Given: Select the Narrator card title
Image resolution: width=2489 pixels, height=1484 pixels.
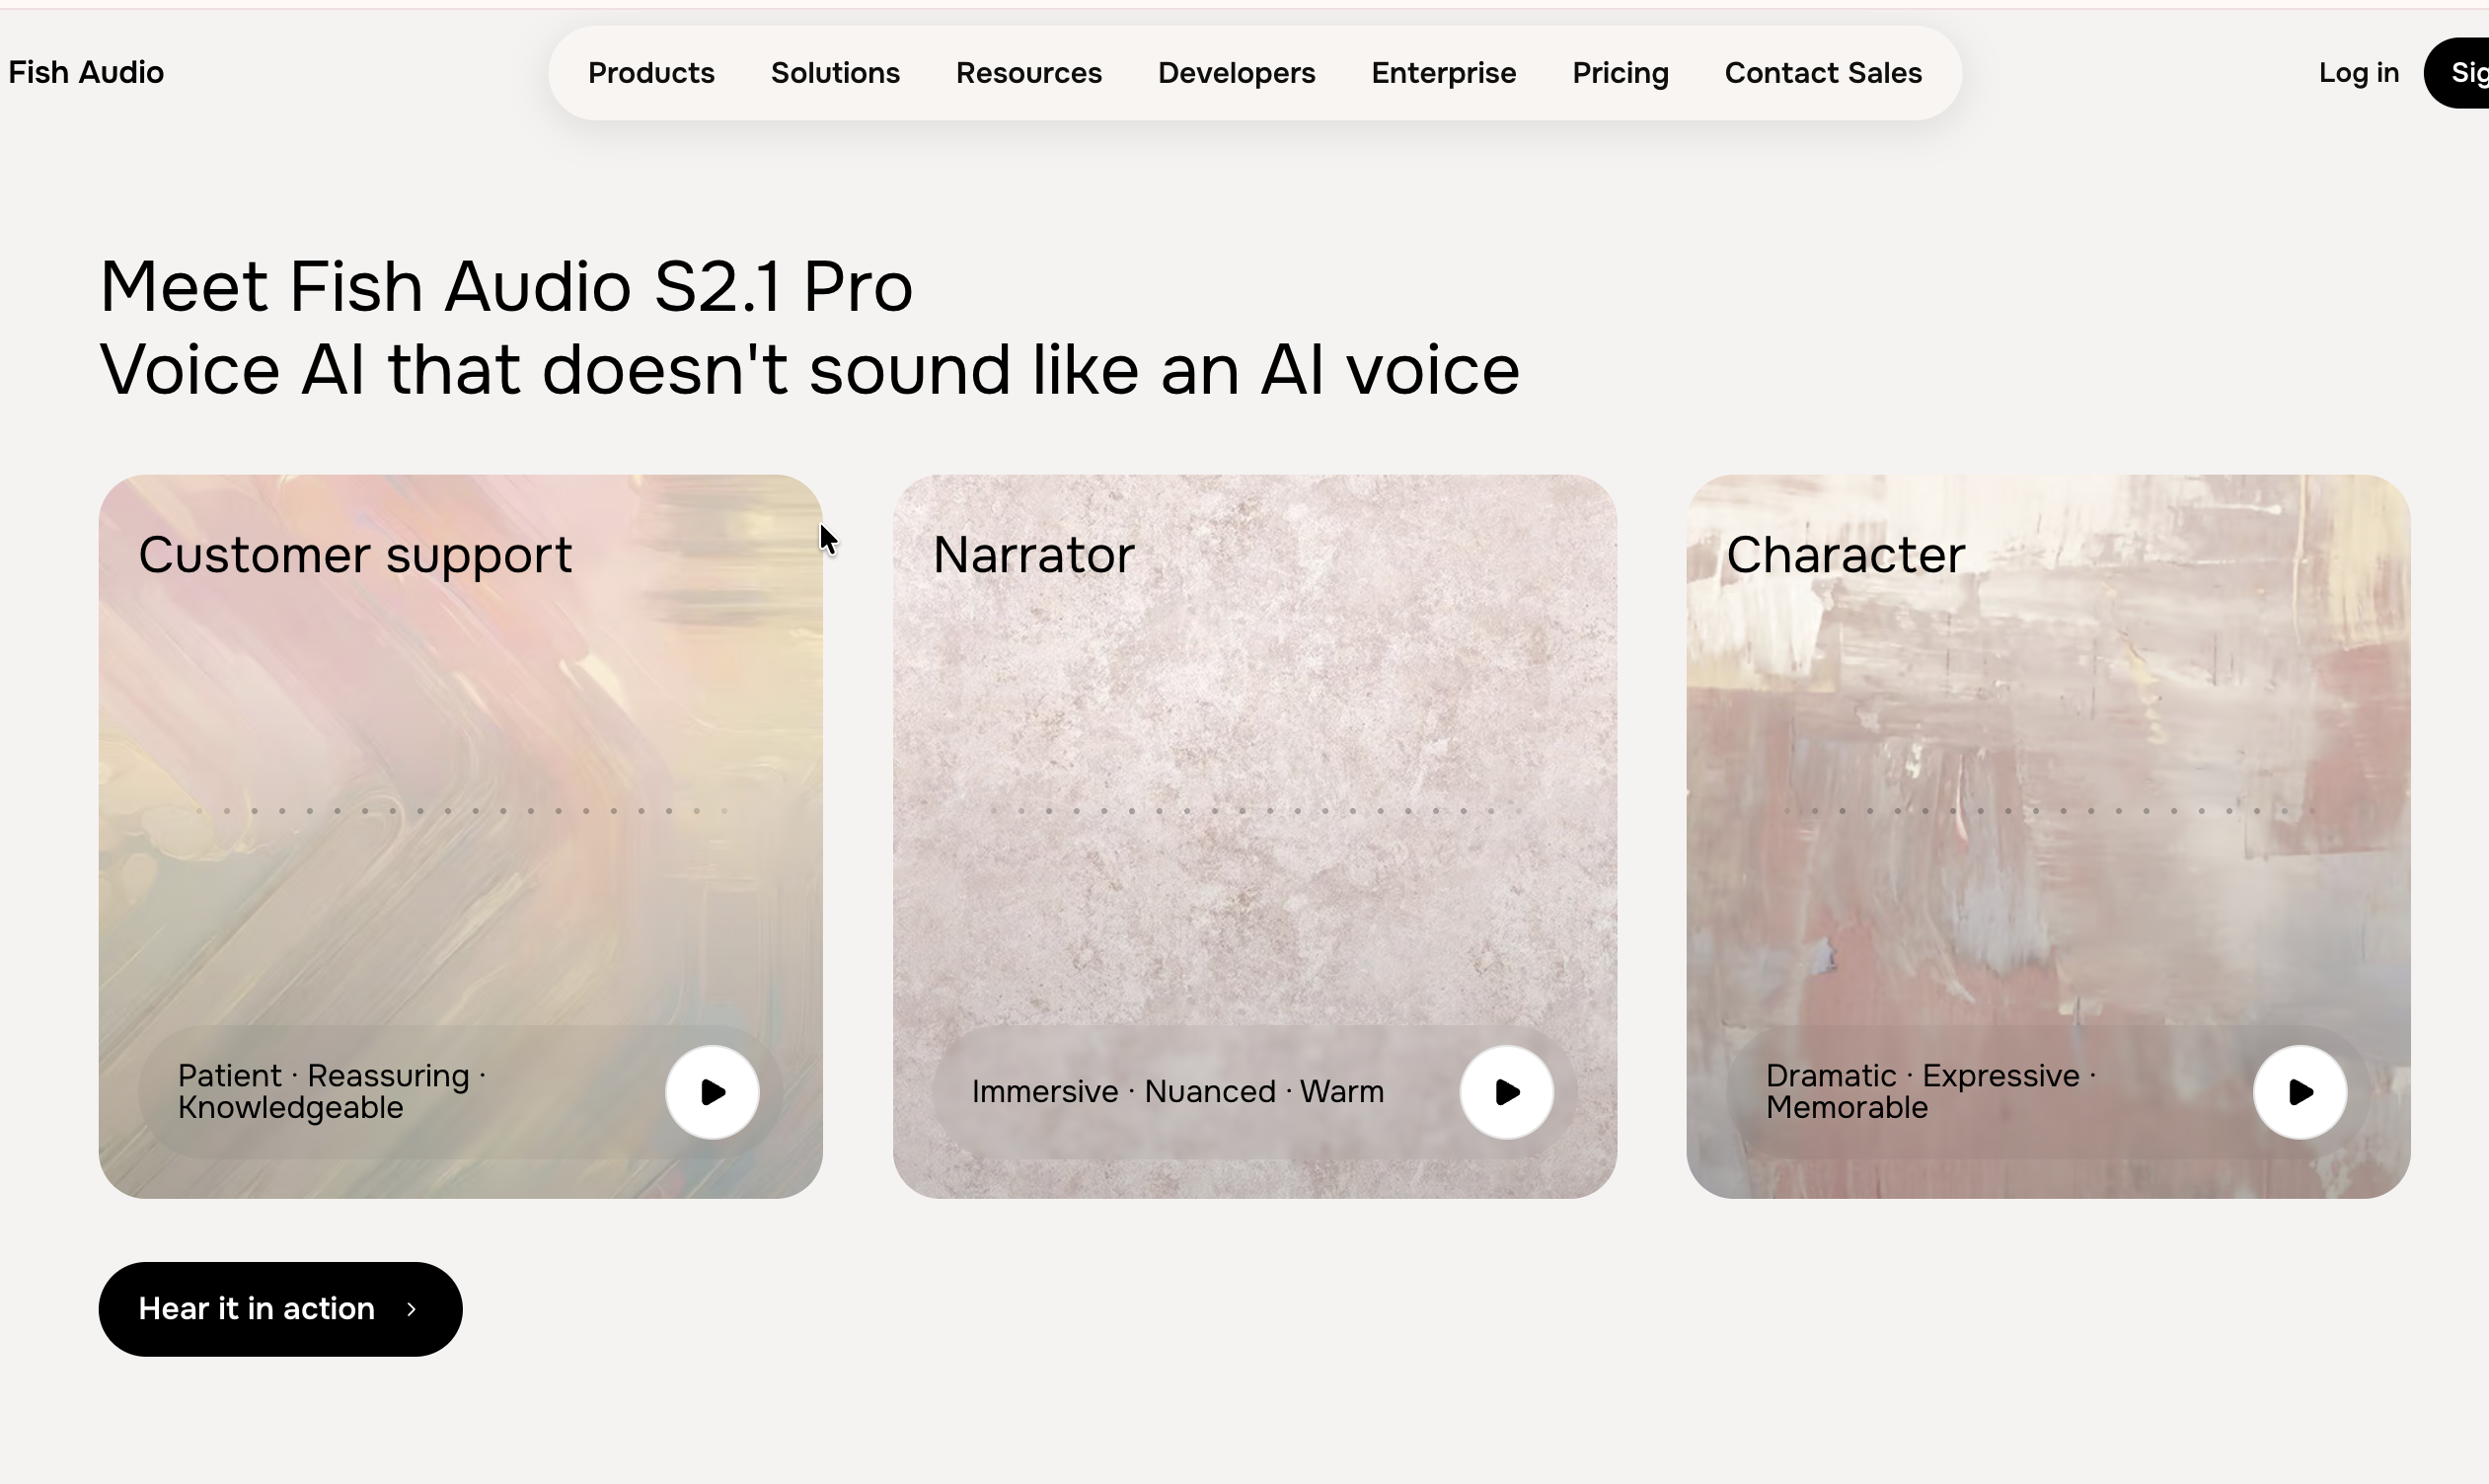Looking at the screenshot, I should (x=1033, y=555).
